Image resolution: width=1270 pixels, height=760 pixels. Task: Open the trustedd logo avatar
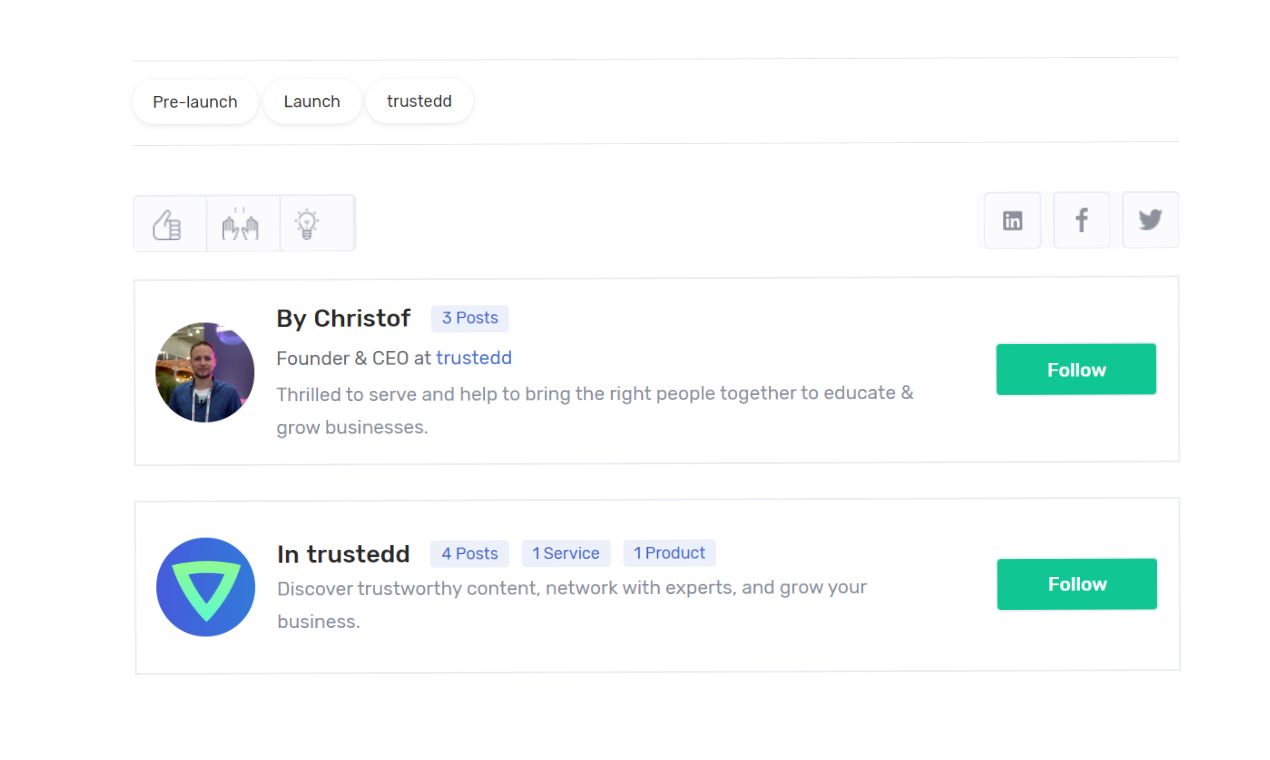(x=205, y=587)
